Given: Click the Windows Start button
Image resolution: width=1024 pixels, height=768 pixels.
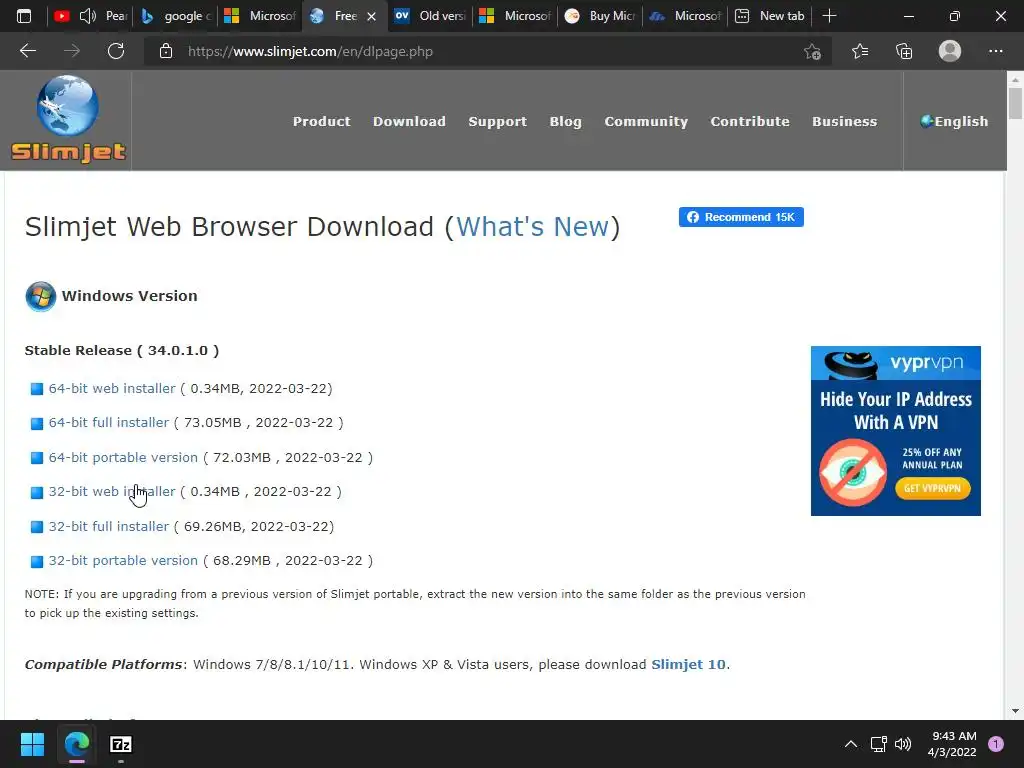Looking at the screenshot, I should pos(32,744).
